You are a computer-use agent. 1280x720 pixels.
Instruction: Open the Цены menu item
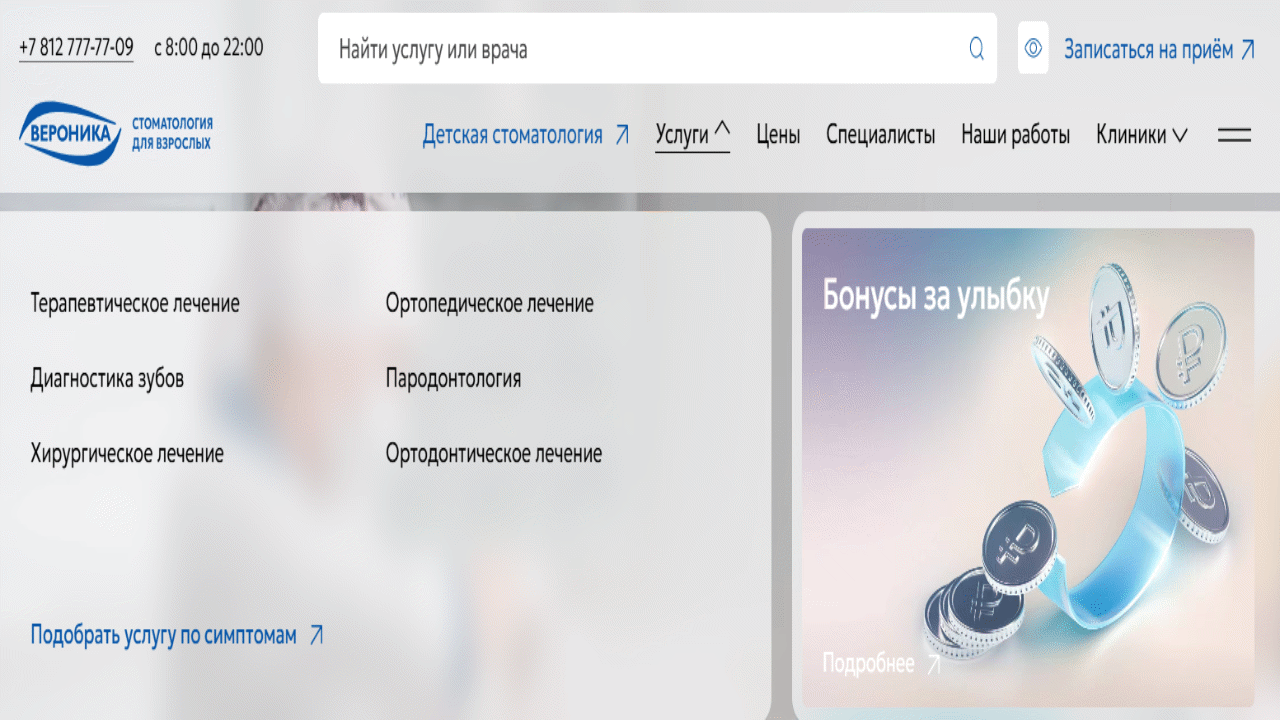pyautogui.click(x=777, y=135)
